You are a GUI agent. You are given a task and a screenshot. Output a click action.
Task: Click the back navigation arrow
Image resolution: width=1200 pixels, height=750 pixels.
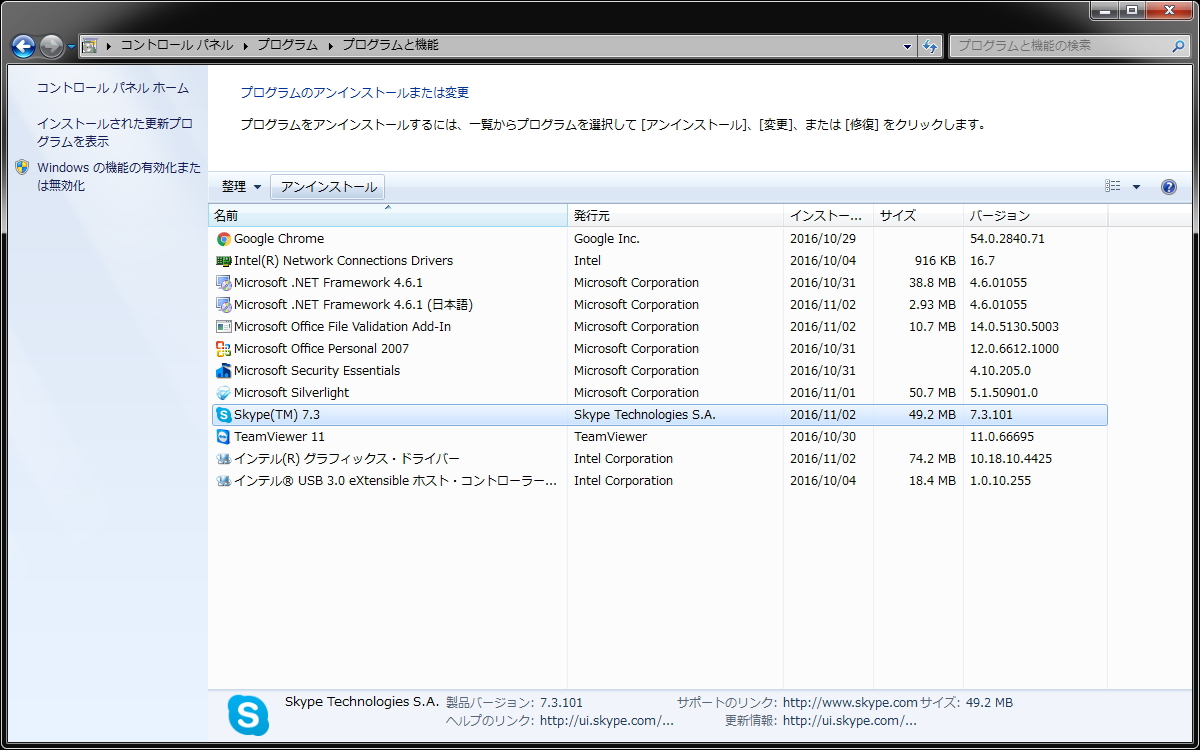pos(23,46)
